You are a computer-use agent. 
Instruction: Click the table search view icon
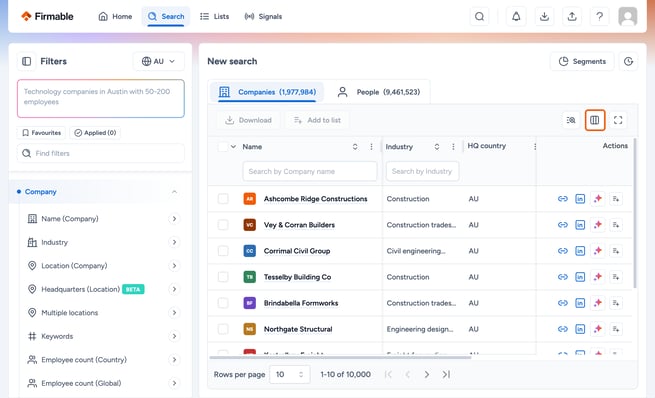pyautogui.click(x=571, y=120)
